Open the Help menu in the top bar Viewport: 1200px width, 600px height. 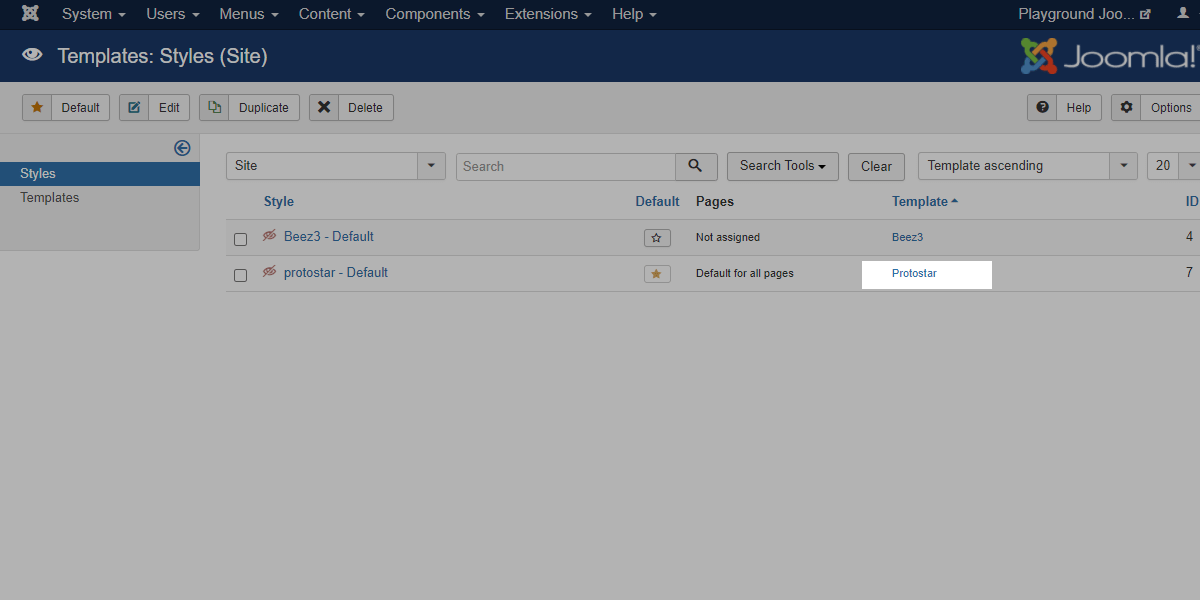tap(635, 14)
